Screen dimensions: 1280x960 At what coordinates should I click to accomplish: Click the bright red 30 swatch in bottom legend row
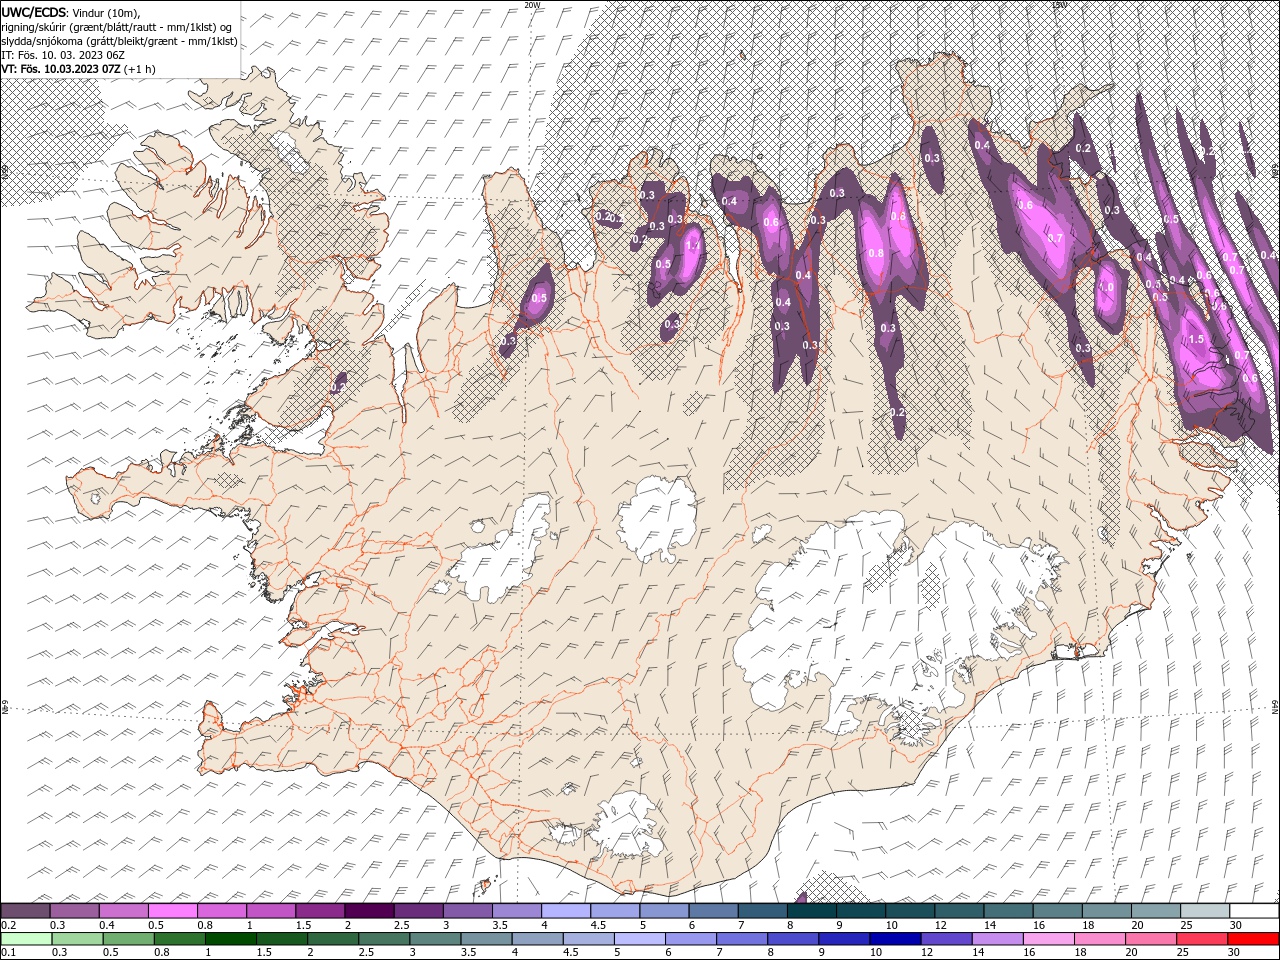[x=1252, y=939]
